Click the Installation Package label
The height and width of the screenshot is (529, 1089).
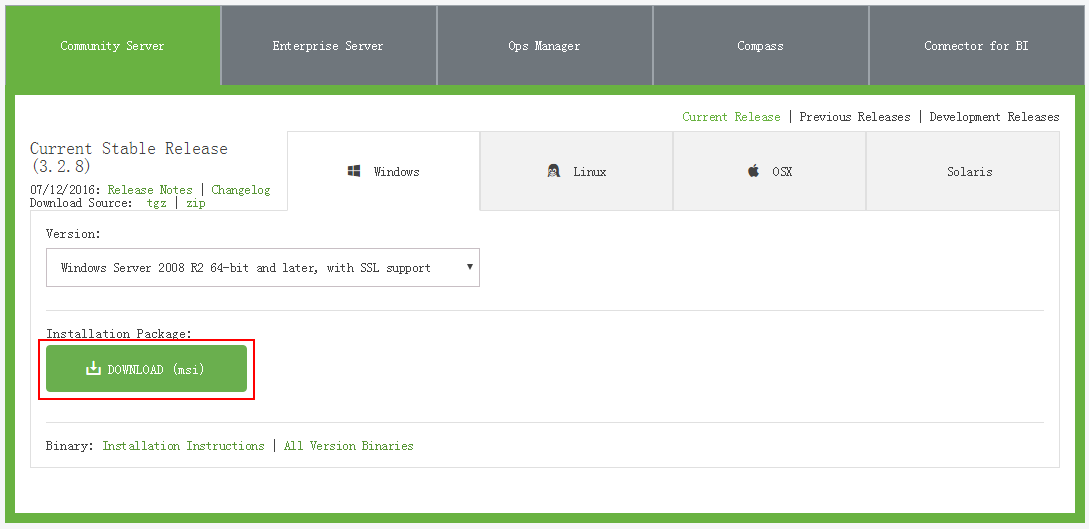pos(118,334)
